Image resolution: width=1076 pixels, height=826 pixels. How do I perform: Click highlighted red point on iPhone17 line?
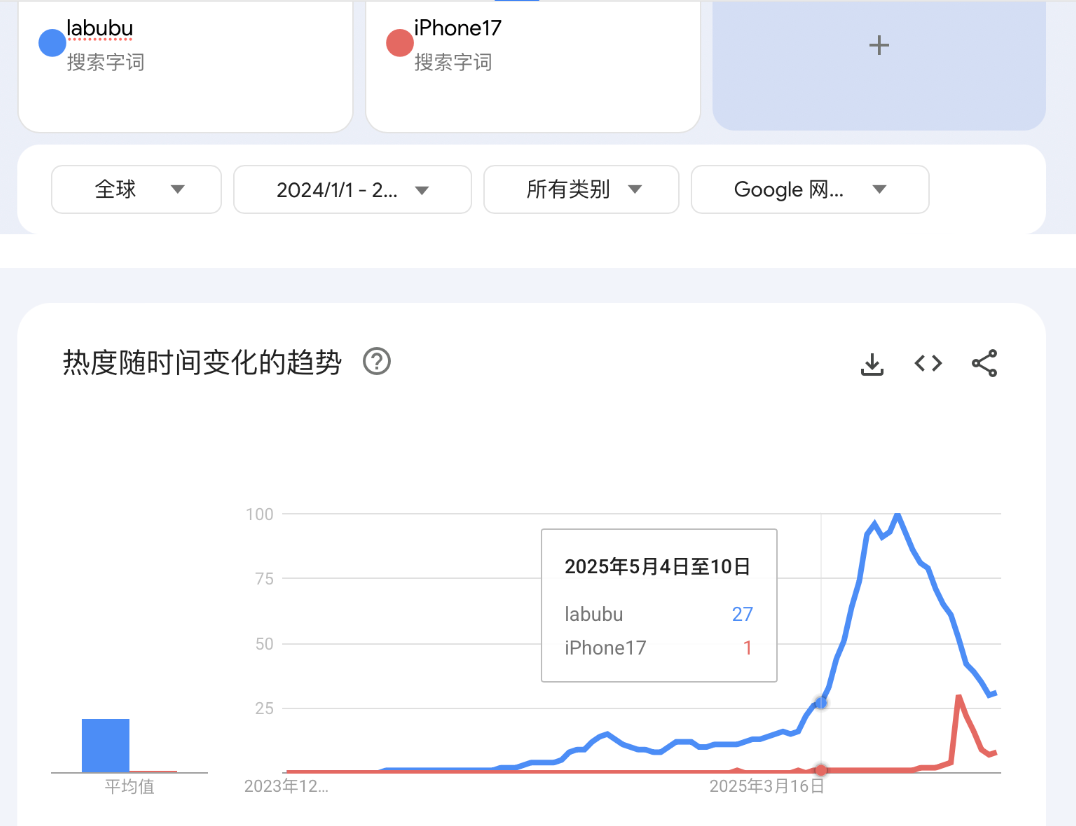pyautogui.click(x=821, y=770)
